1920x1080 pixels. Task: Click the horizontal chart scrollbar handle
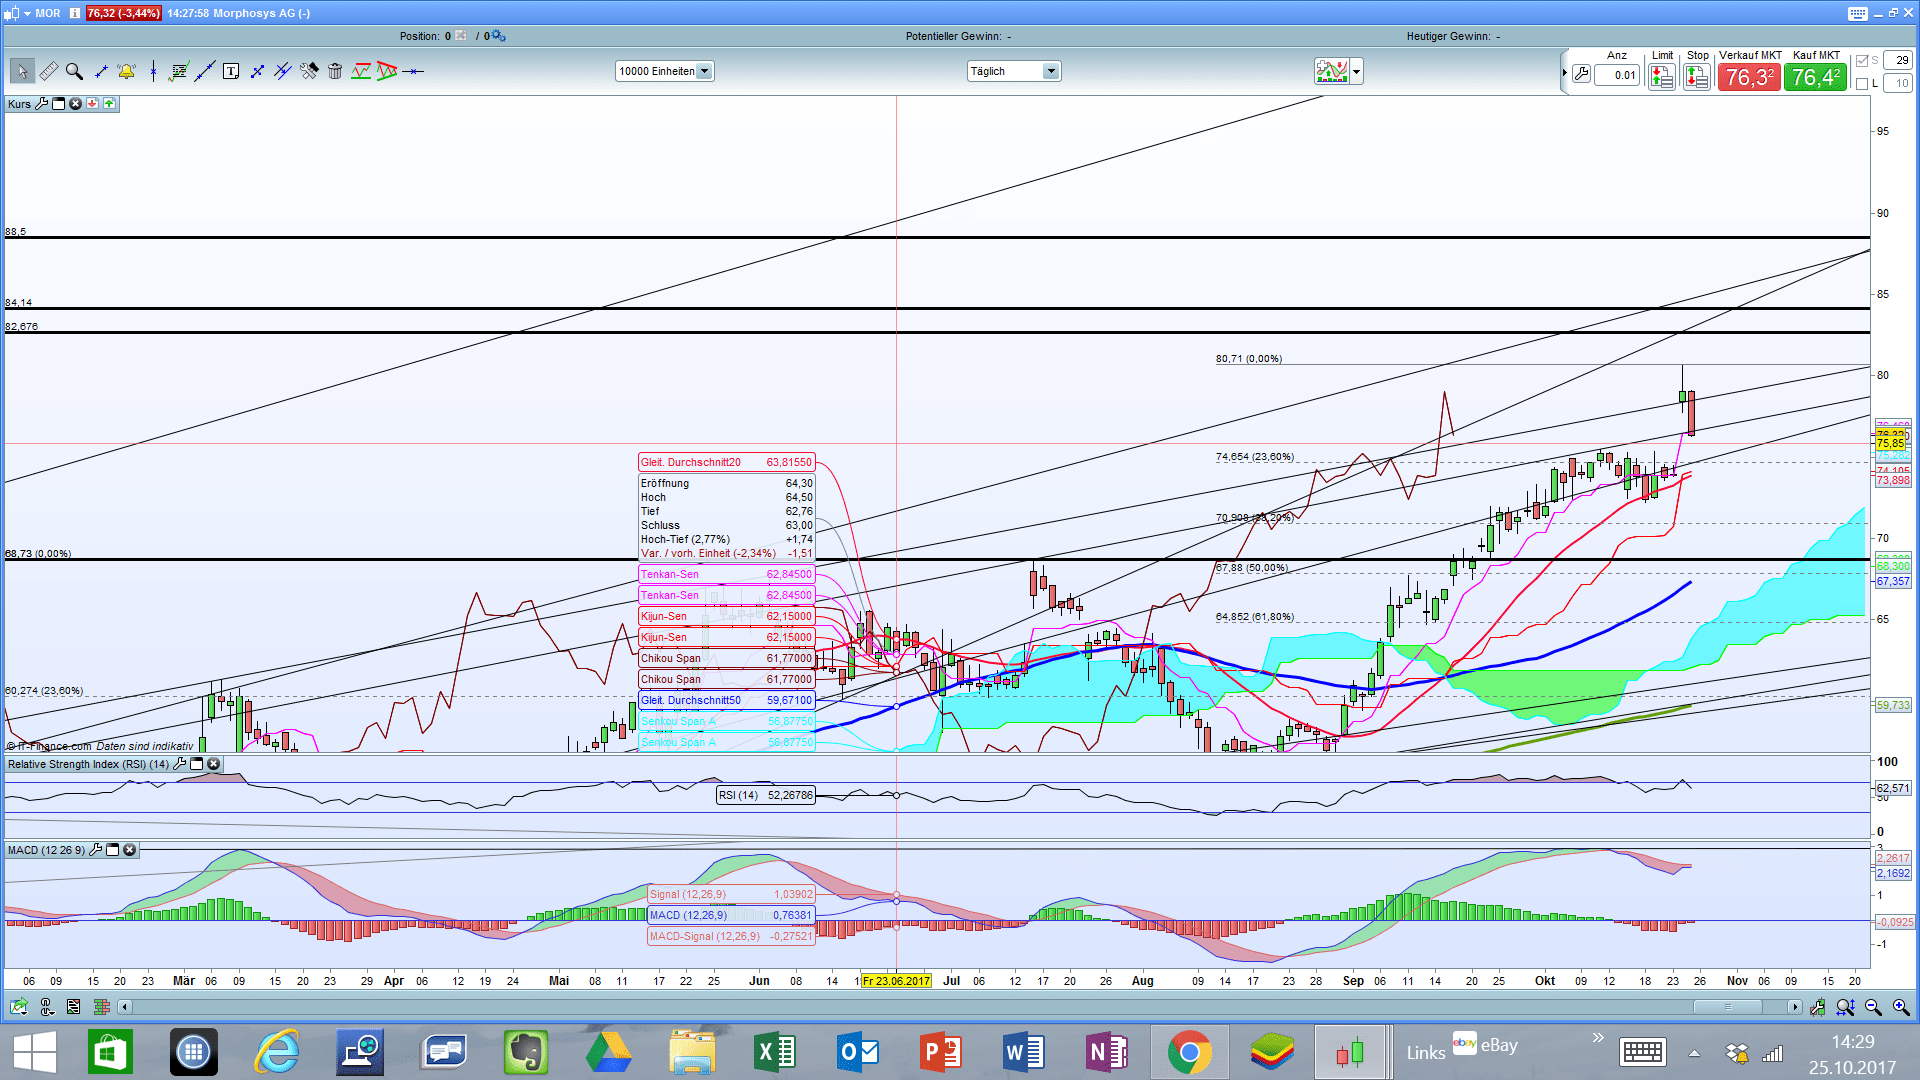pos(1727,1007)
